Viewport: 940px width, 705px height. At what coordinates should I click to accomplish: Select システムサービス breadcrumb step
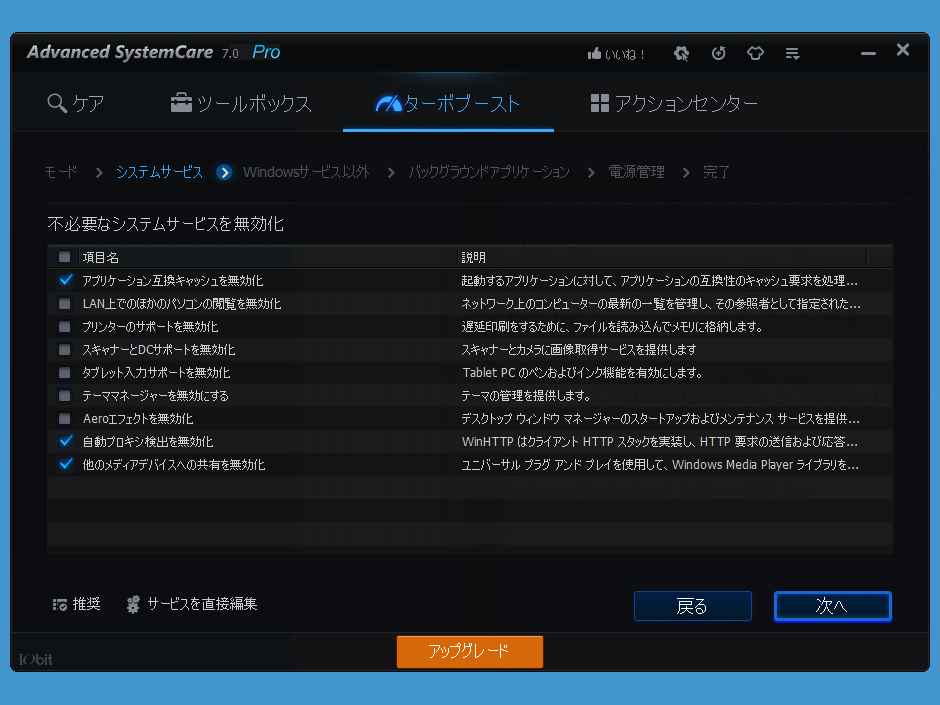click(x=159, y=172)
